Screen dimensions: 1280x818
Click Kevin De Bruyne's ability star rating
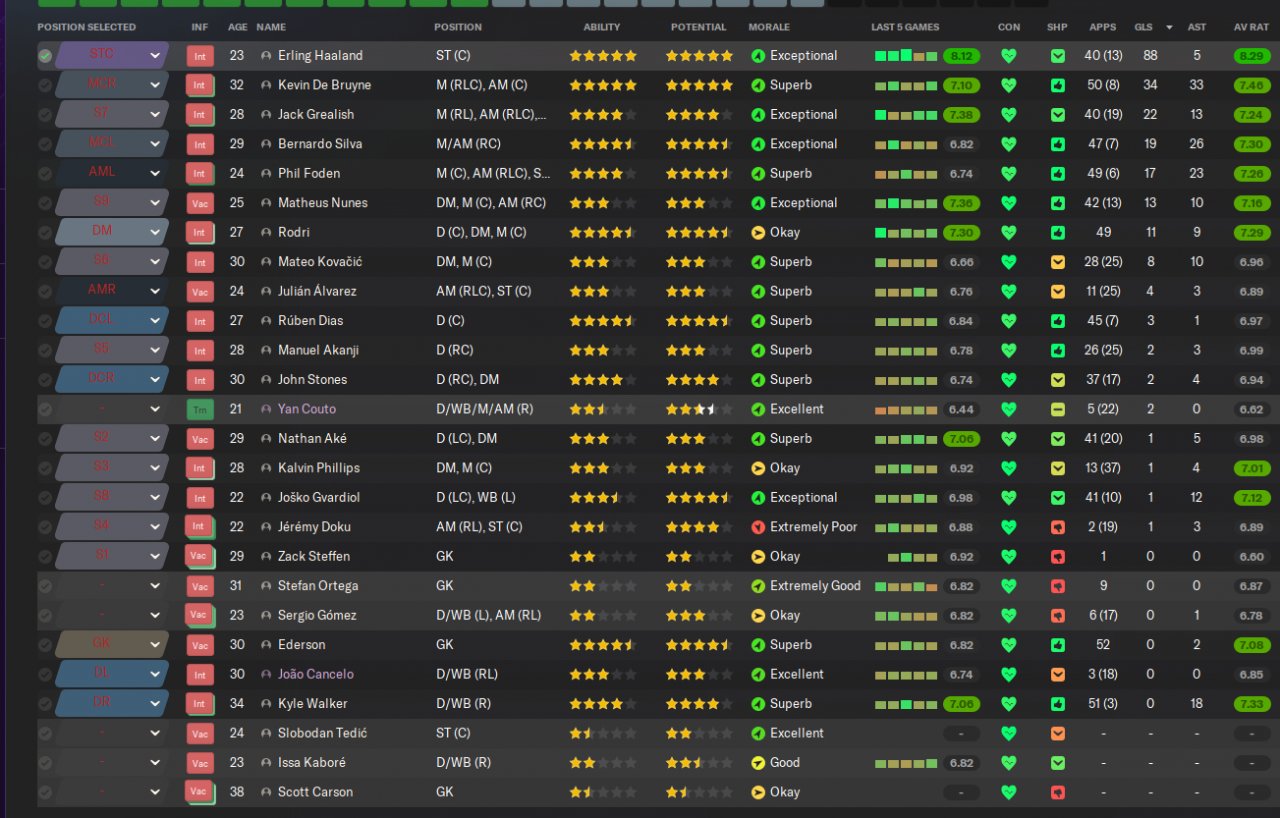pyautogui.click(x=603, y=85)
